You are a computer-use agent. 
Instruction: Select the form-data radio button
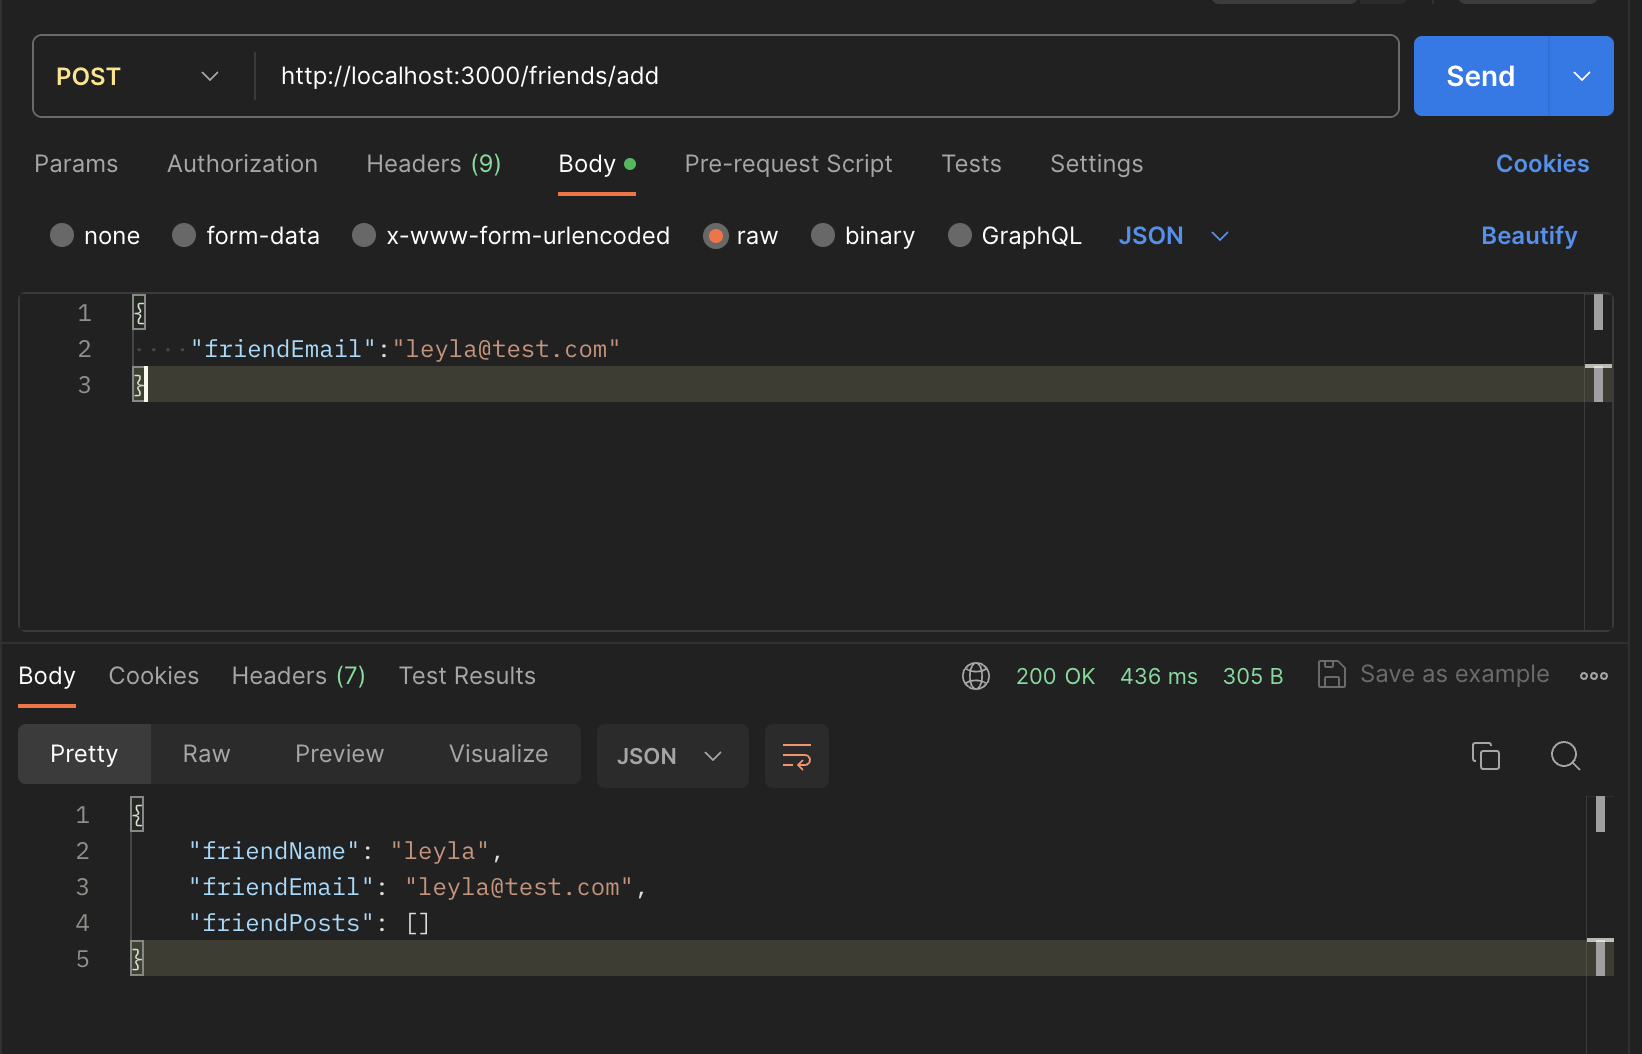tap(184, 235)
